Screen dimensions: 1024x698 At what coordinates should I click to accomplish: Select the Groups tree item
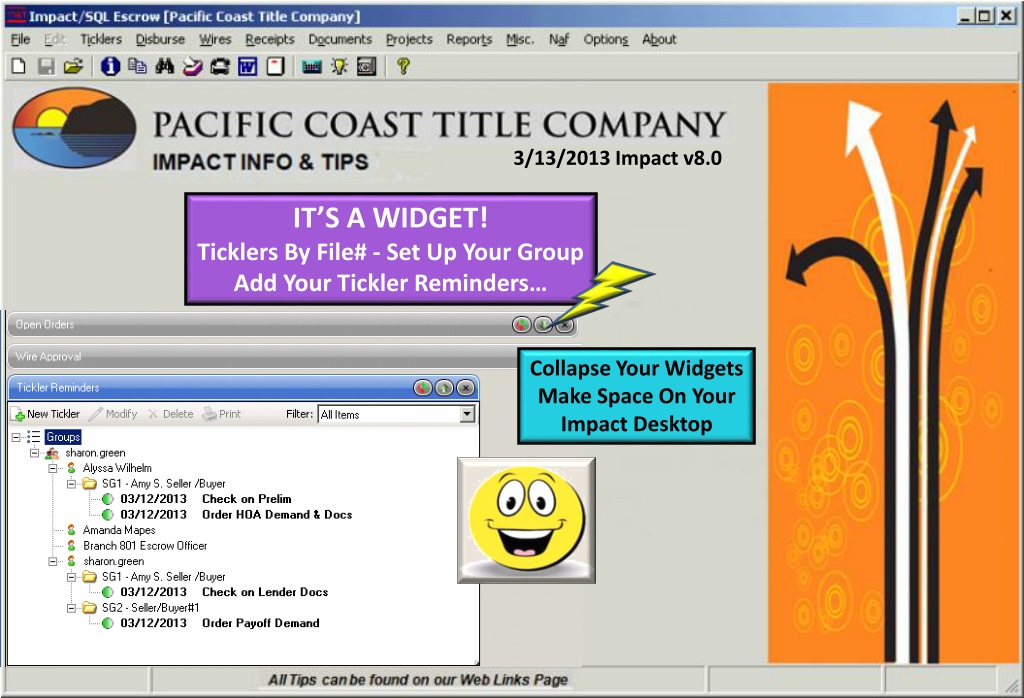point(63,437)
